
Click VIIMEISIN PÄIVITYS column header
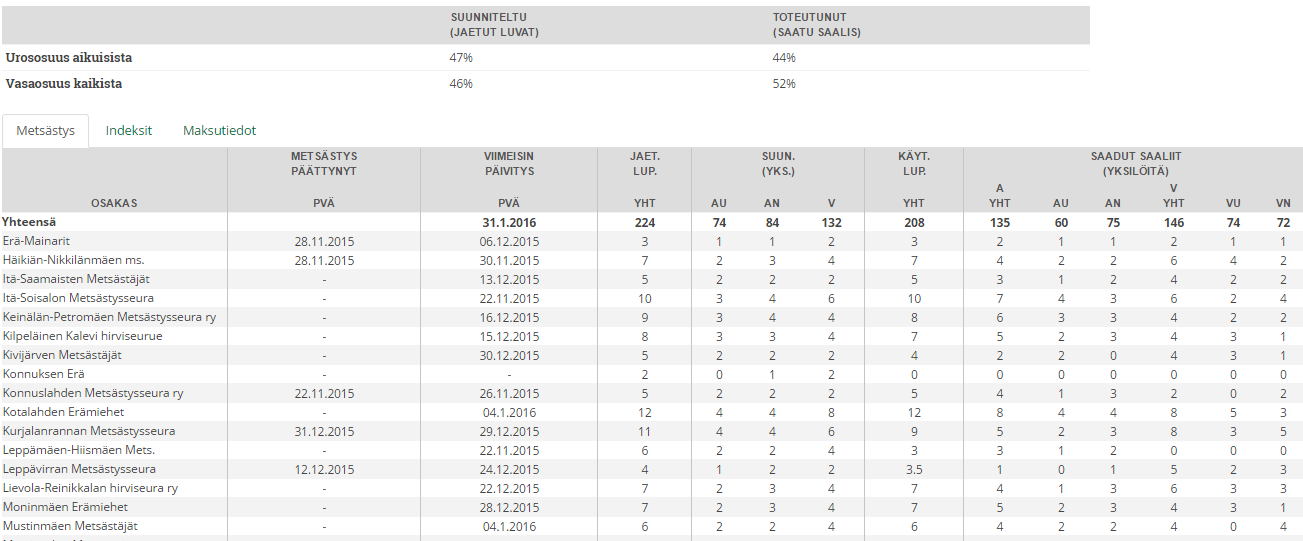(x=509, y=163)
